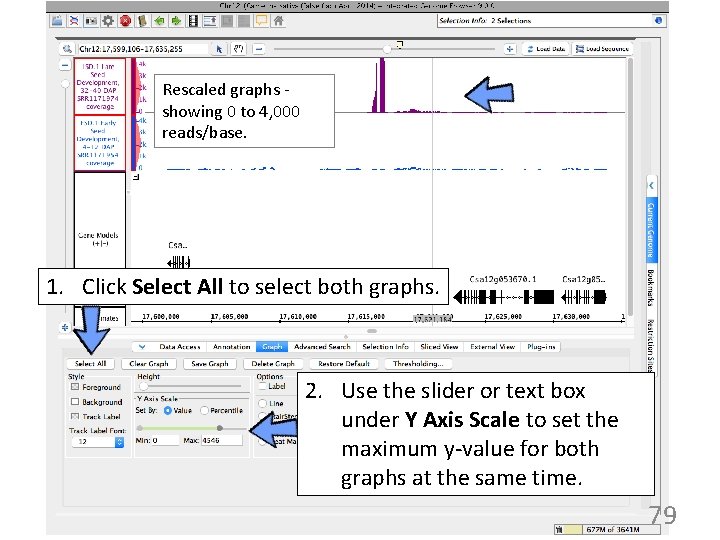The width and height of the screenshot is (720, 540).
Task: Open the Sliced View tab
Action: (439, 347)
